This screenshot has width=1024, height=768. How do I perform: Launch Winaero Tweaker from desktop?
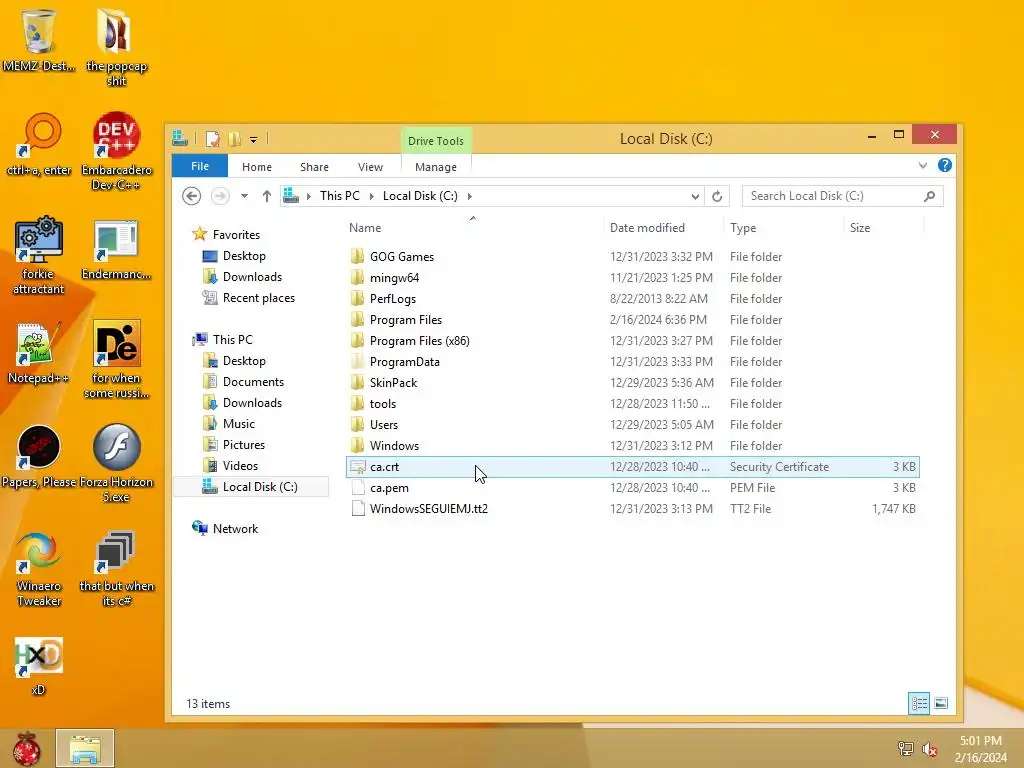click(39, 568)
